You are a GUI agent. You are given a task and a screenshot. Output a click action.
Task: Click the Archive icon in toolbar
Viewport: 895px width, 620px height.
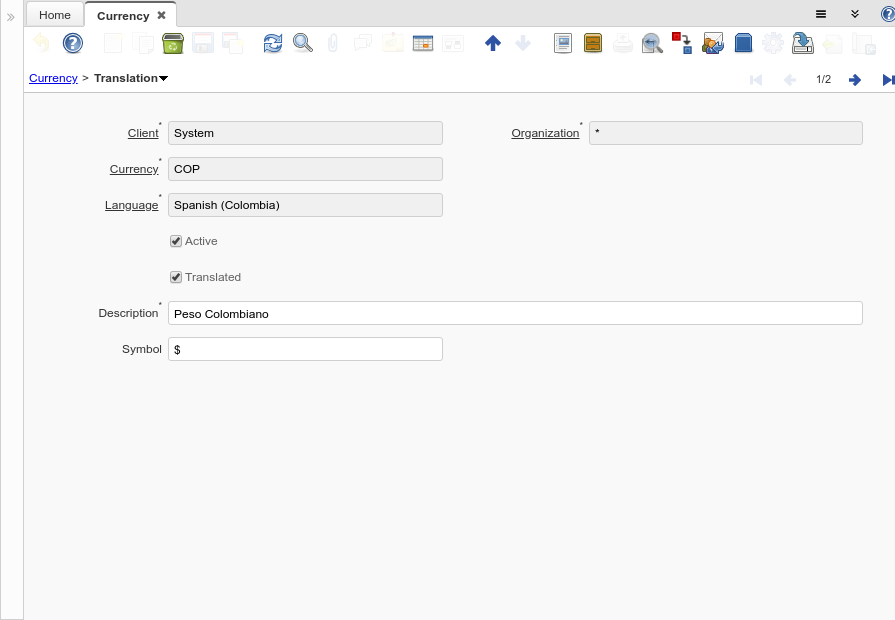[x=593, y=43]
